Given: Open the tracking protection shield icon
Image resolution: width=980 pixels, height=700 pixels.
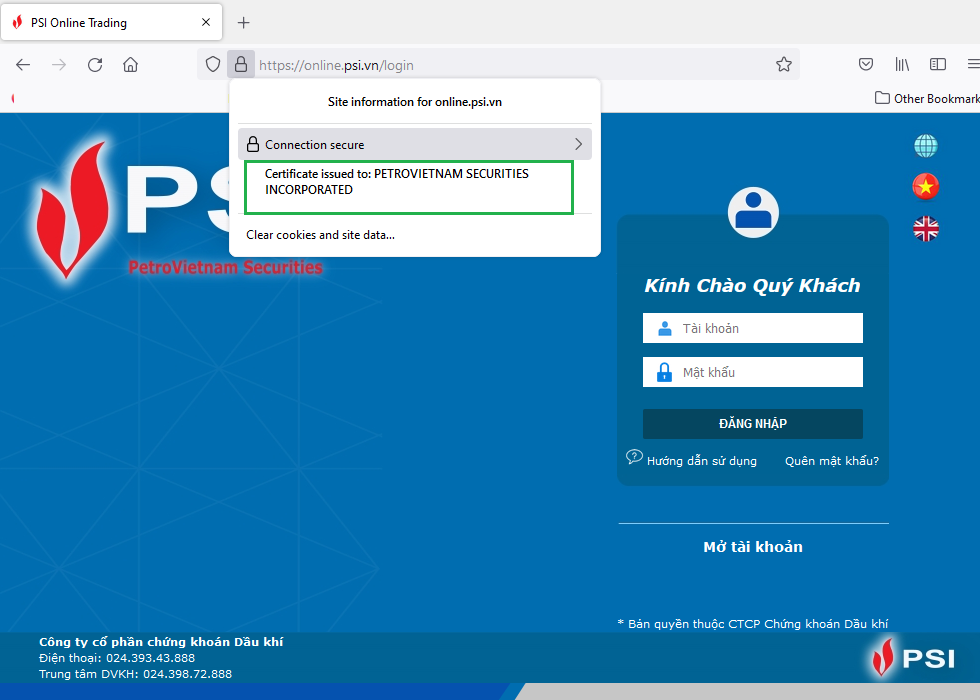Looking at the screenshot, I should pyautogui.click(x=213, y=64).
